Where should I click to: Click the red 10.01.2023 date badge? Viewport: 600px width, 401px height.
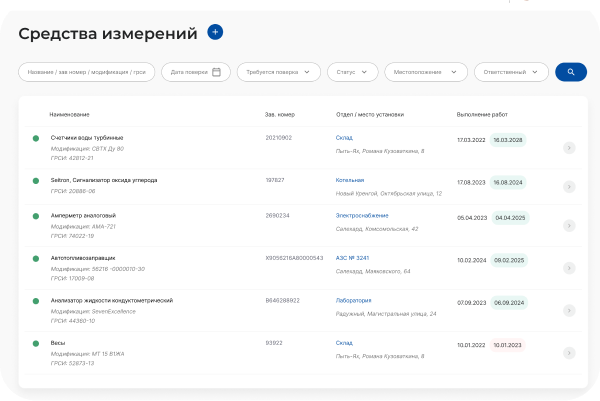tap(507, 345)
